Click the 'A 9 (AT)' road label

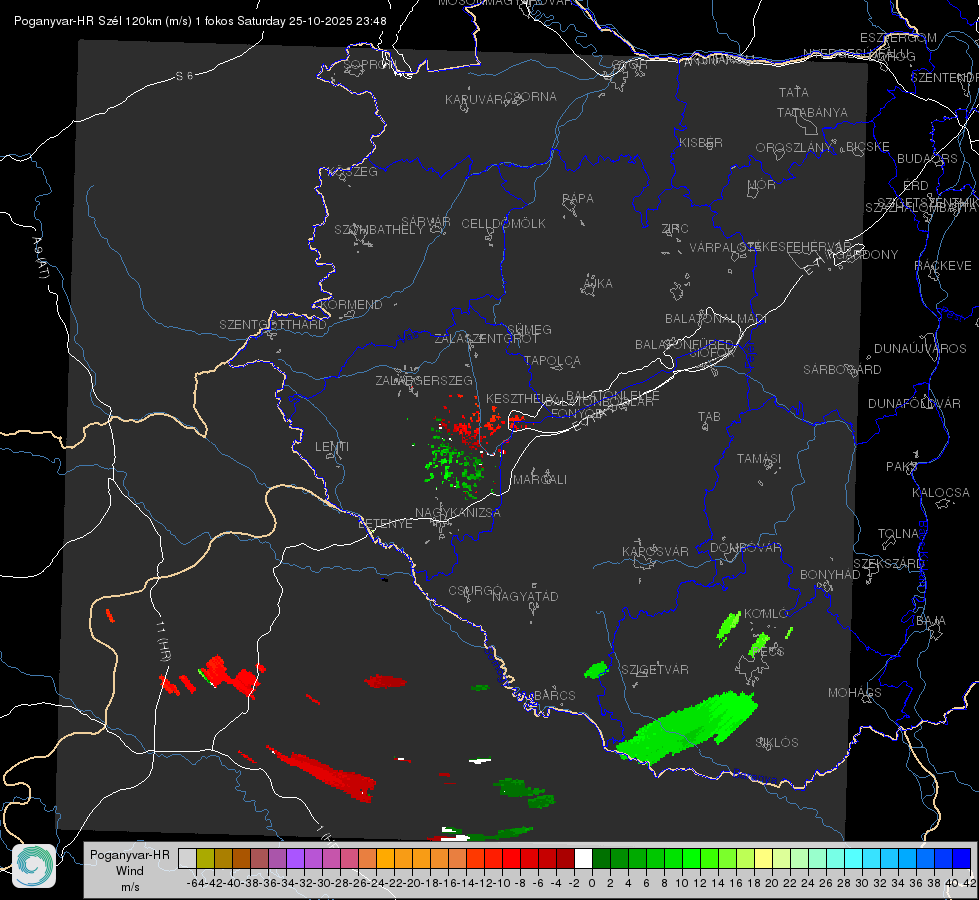[40, 258]
